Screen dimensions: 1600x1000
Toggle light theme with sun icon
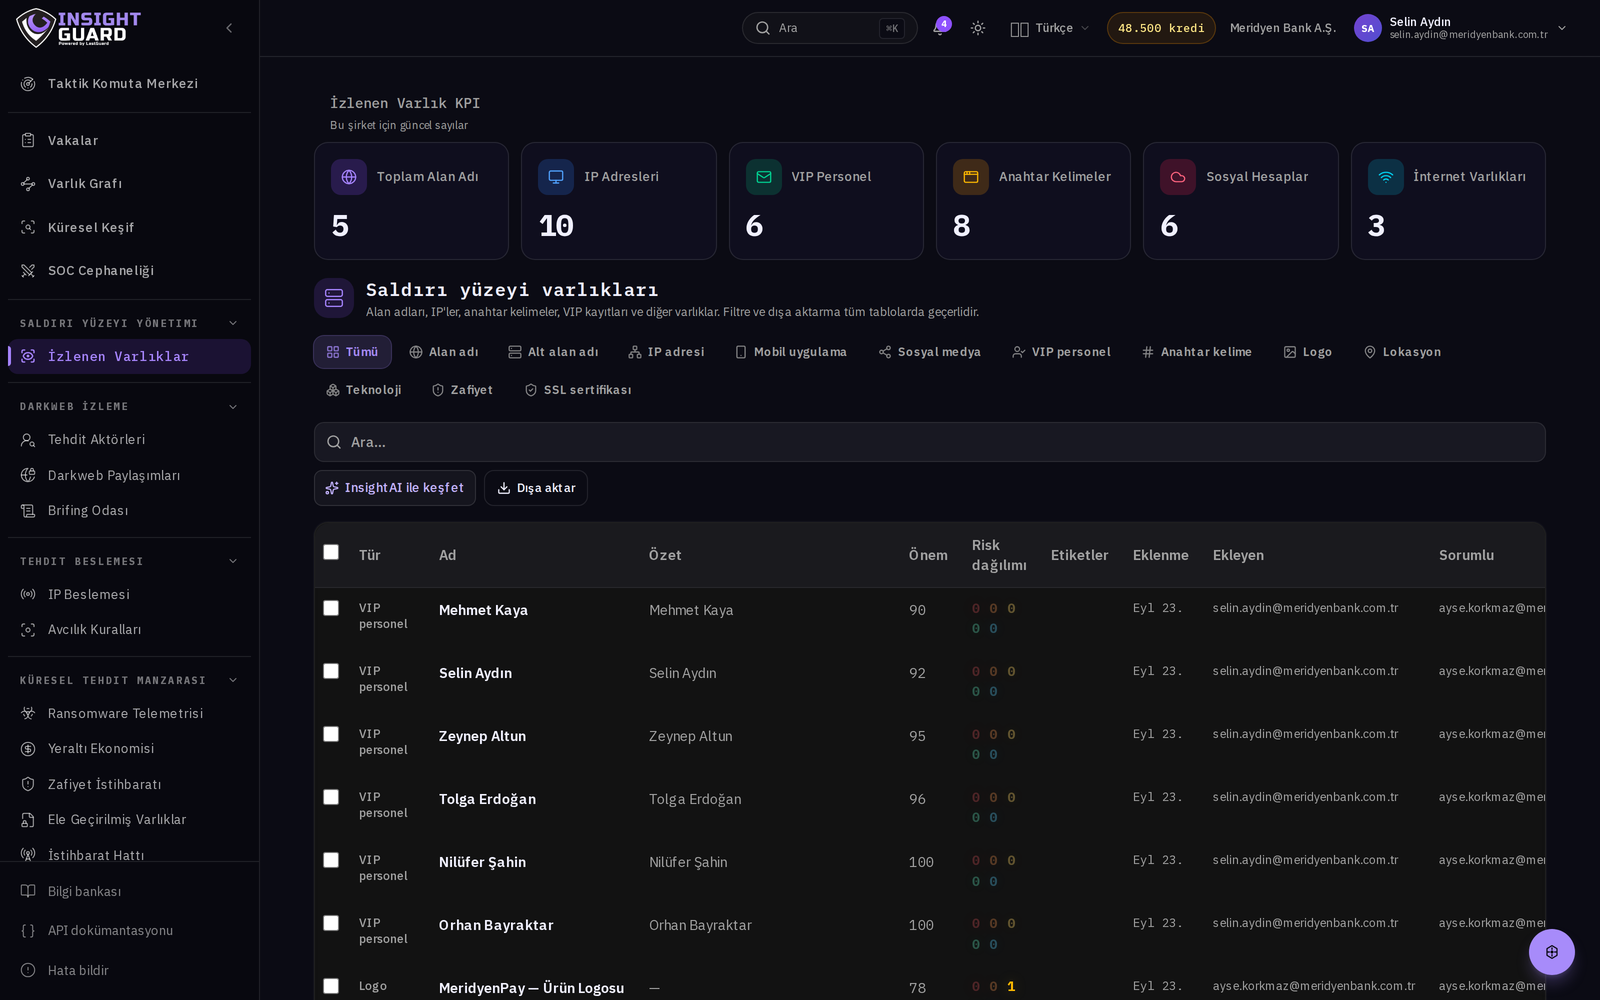pos(978,28)
